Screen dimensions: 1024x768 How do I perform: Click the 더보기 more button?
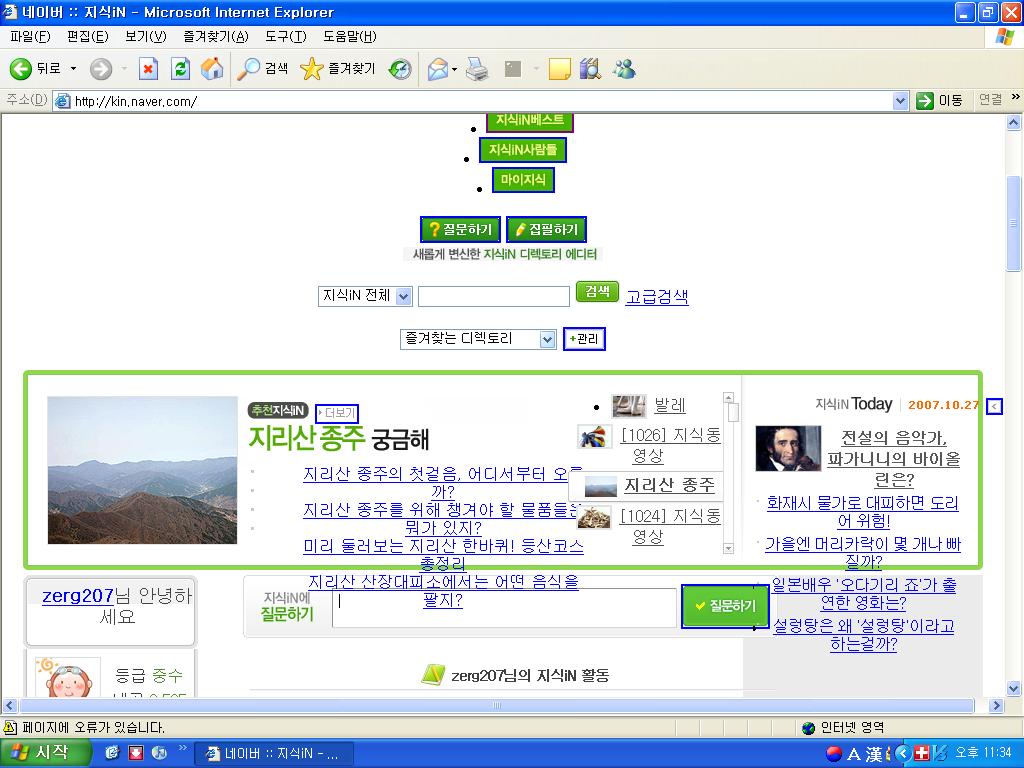[x=337, y=413]
